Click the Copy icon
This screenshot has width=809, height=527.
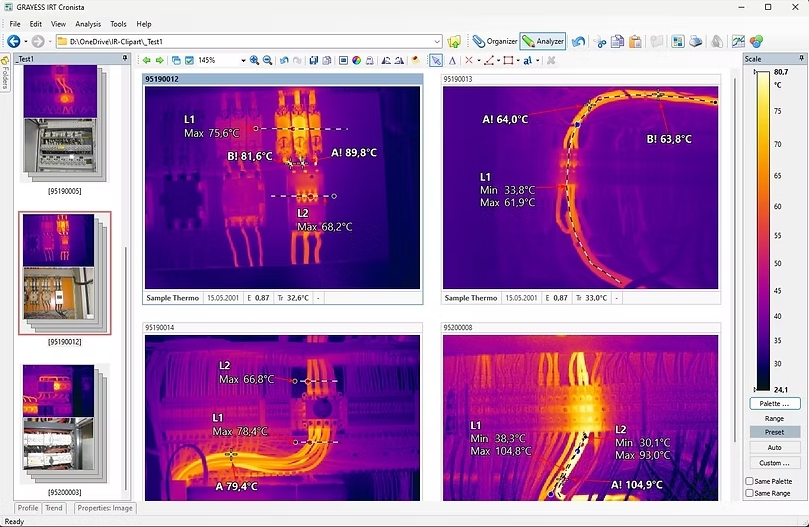tap(617, 41)
